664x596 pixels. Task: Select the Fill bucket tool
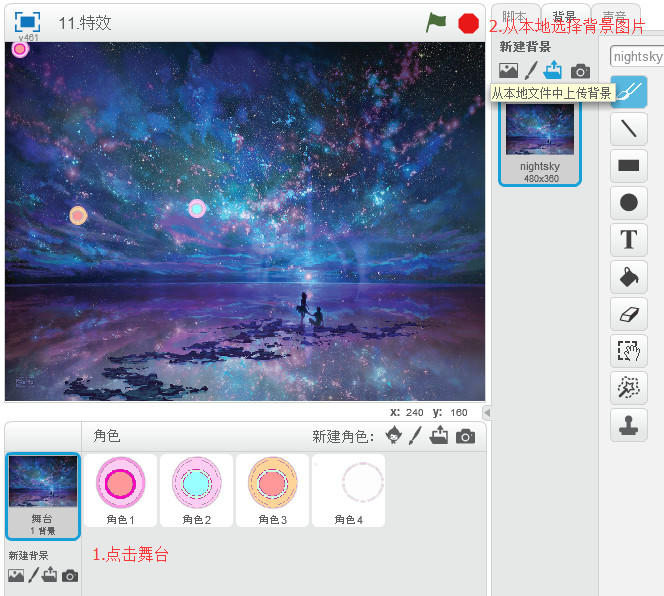629,277
